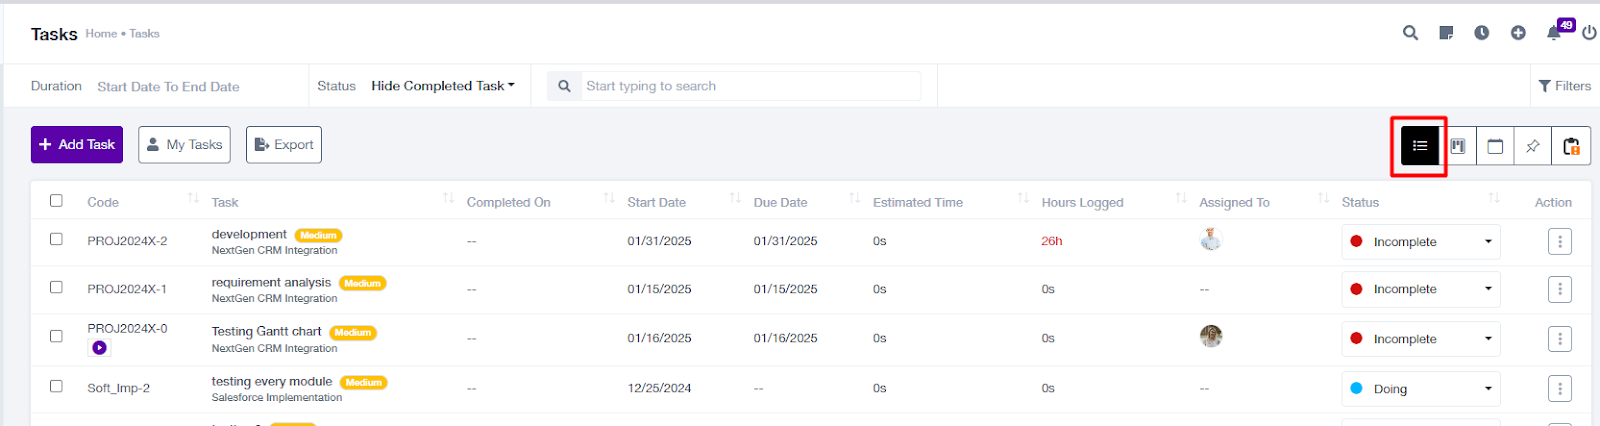This screenshot has height=426, width=1600.
Task: Check the PROJ2024X-2 row checkbox
Action: coord(56,239)
